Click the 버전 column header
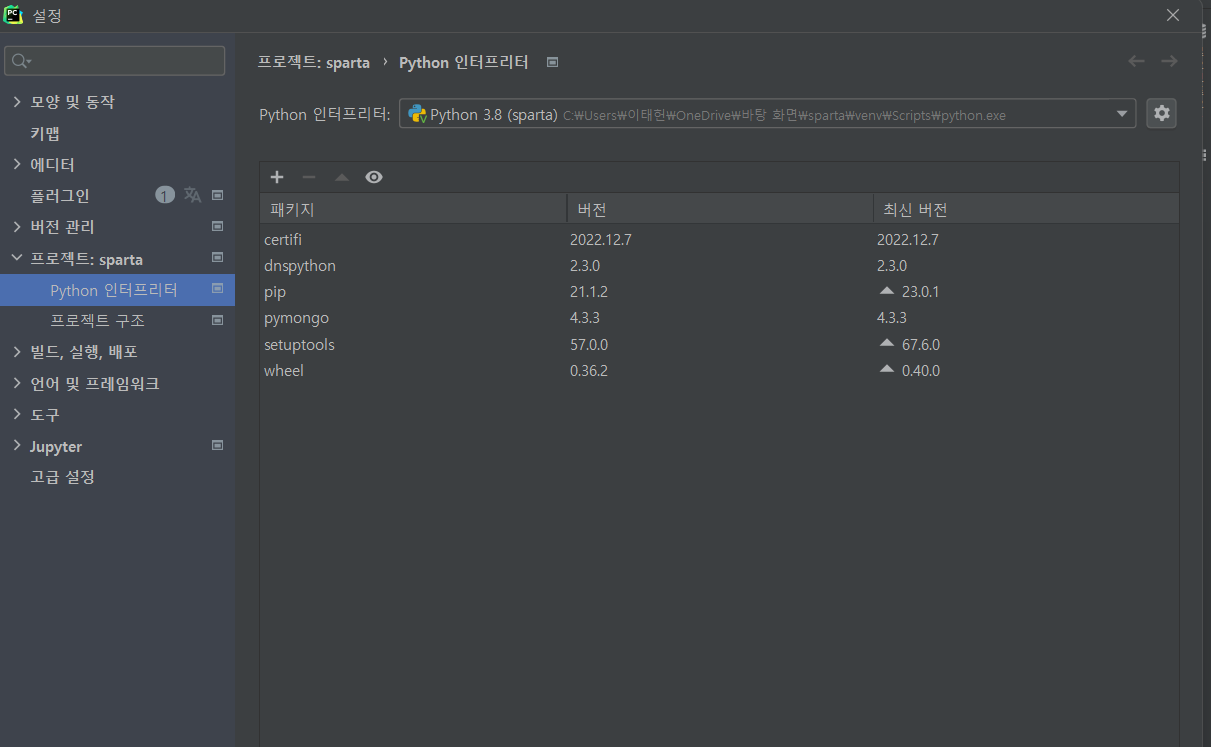 click(x=720, y=209)
